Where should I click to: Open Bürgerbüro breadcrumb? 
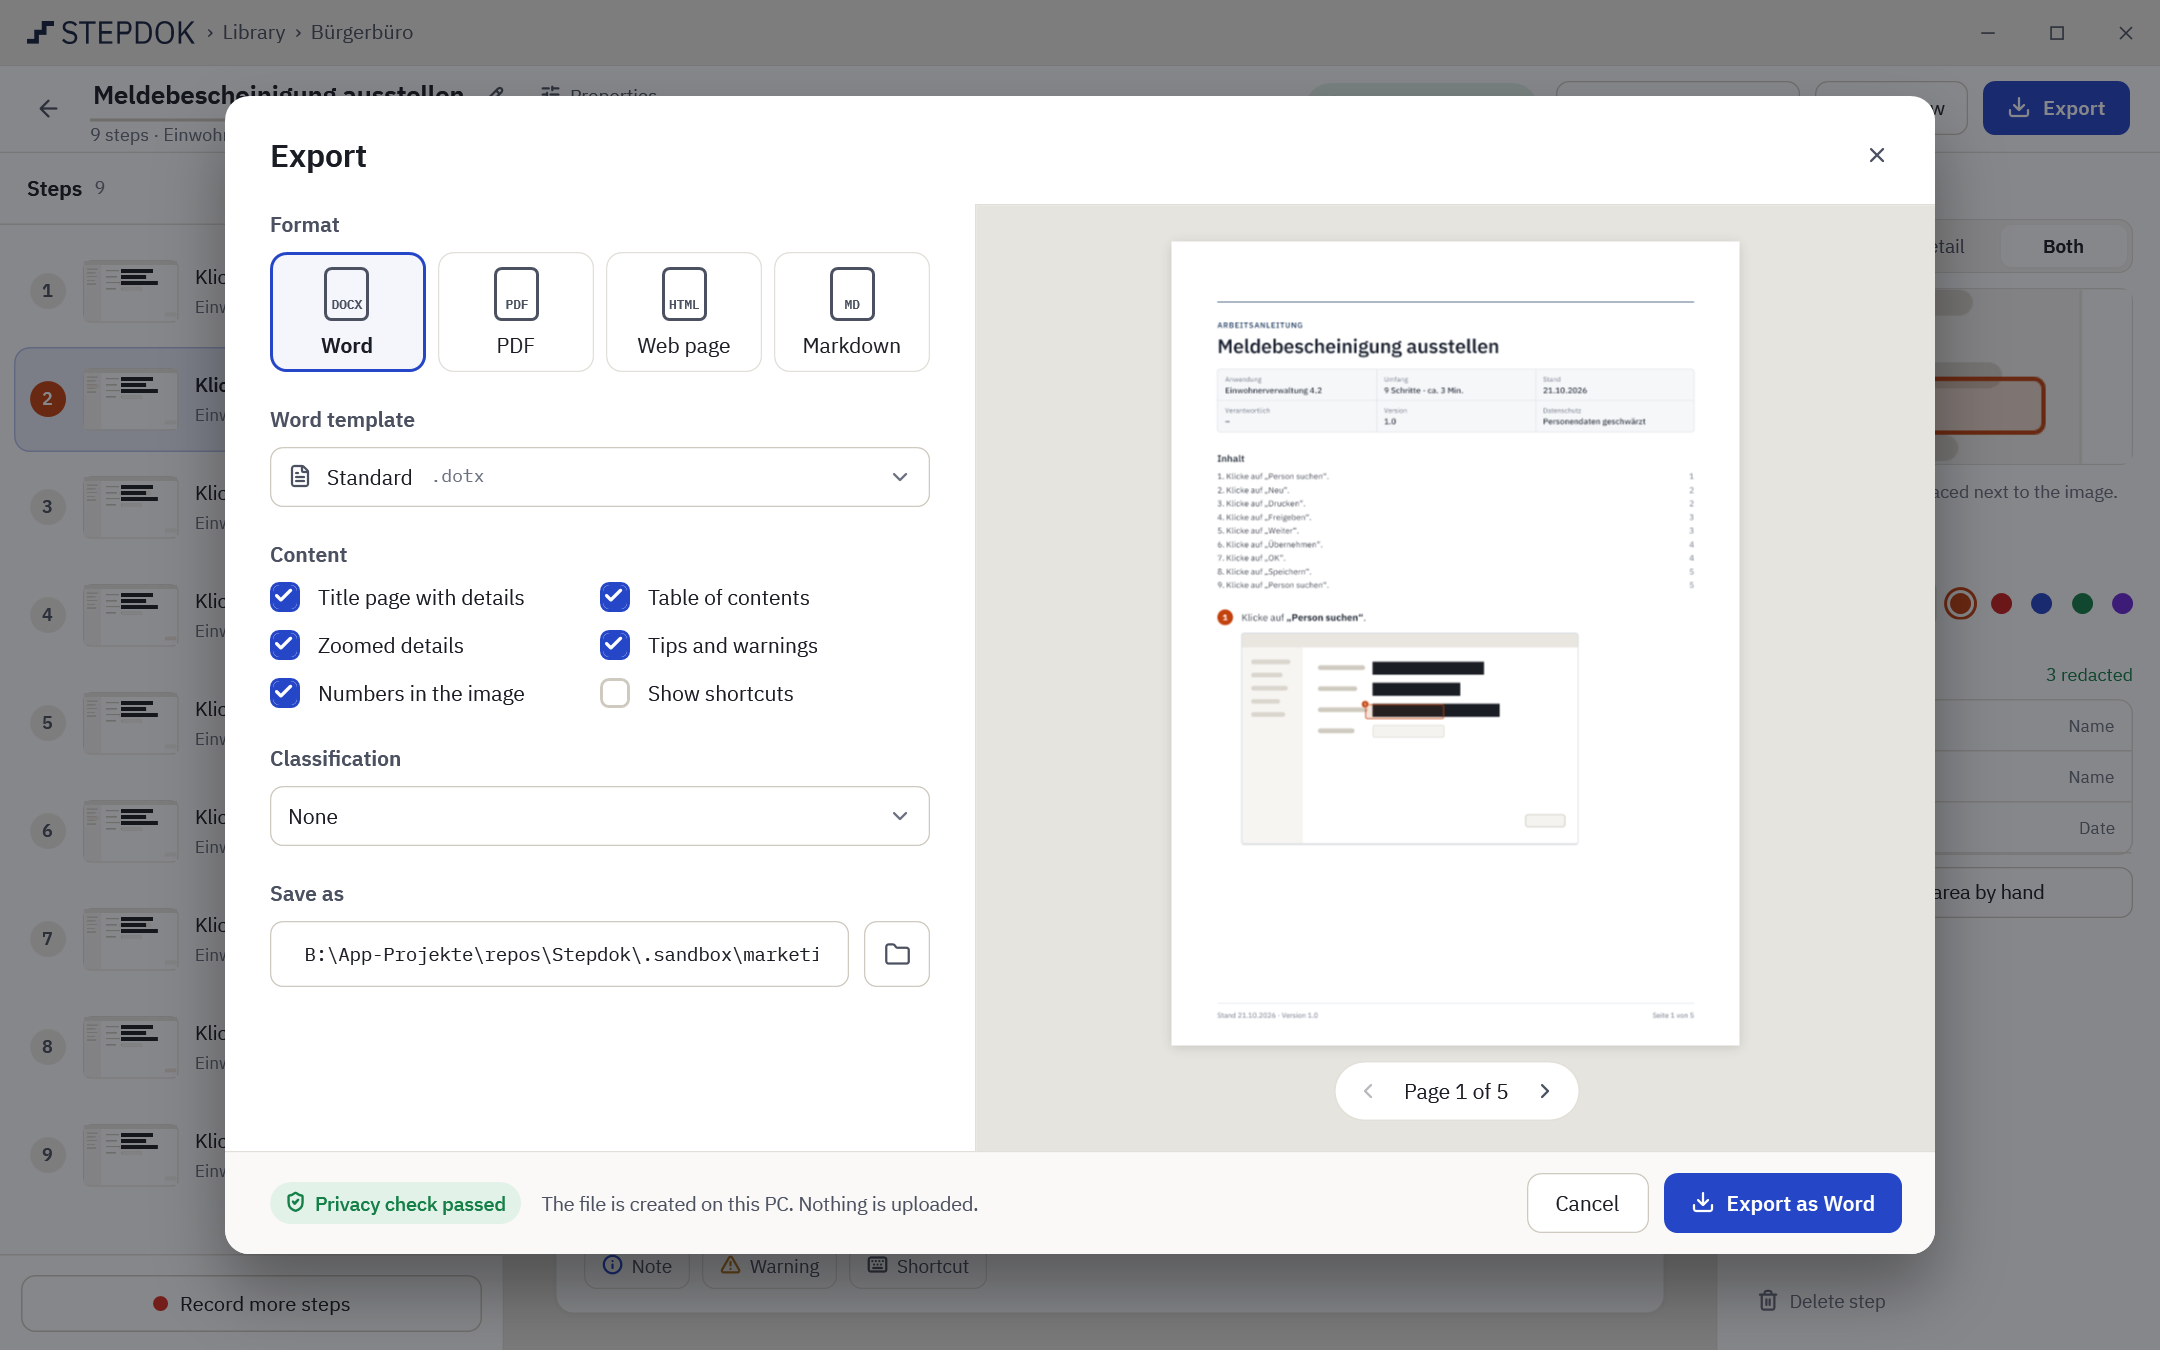362,32
